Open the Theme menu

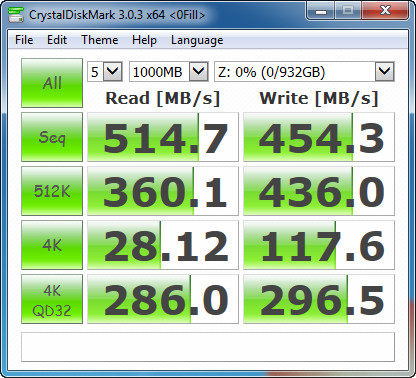[x=100, y=40]
